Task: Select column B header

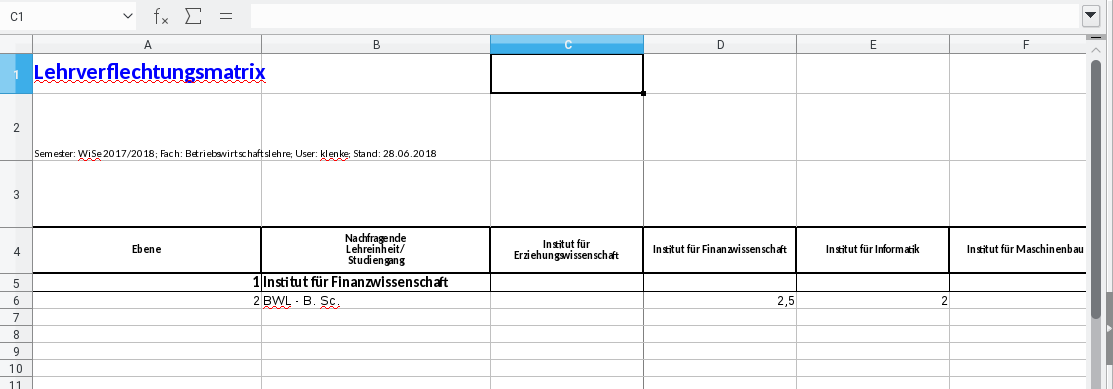Action: (x=375, y=44)
